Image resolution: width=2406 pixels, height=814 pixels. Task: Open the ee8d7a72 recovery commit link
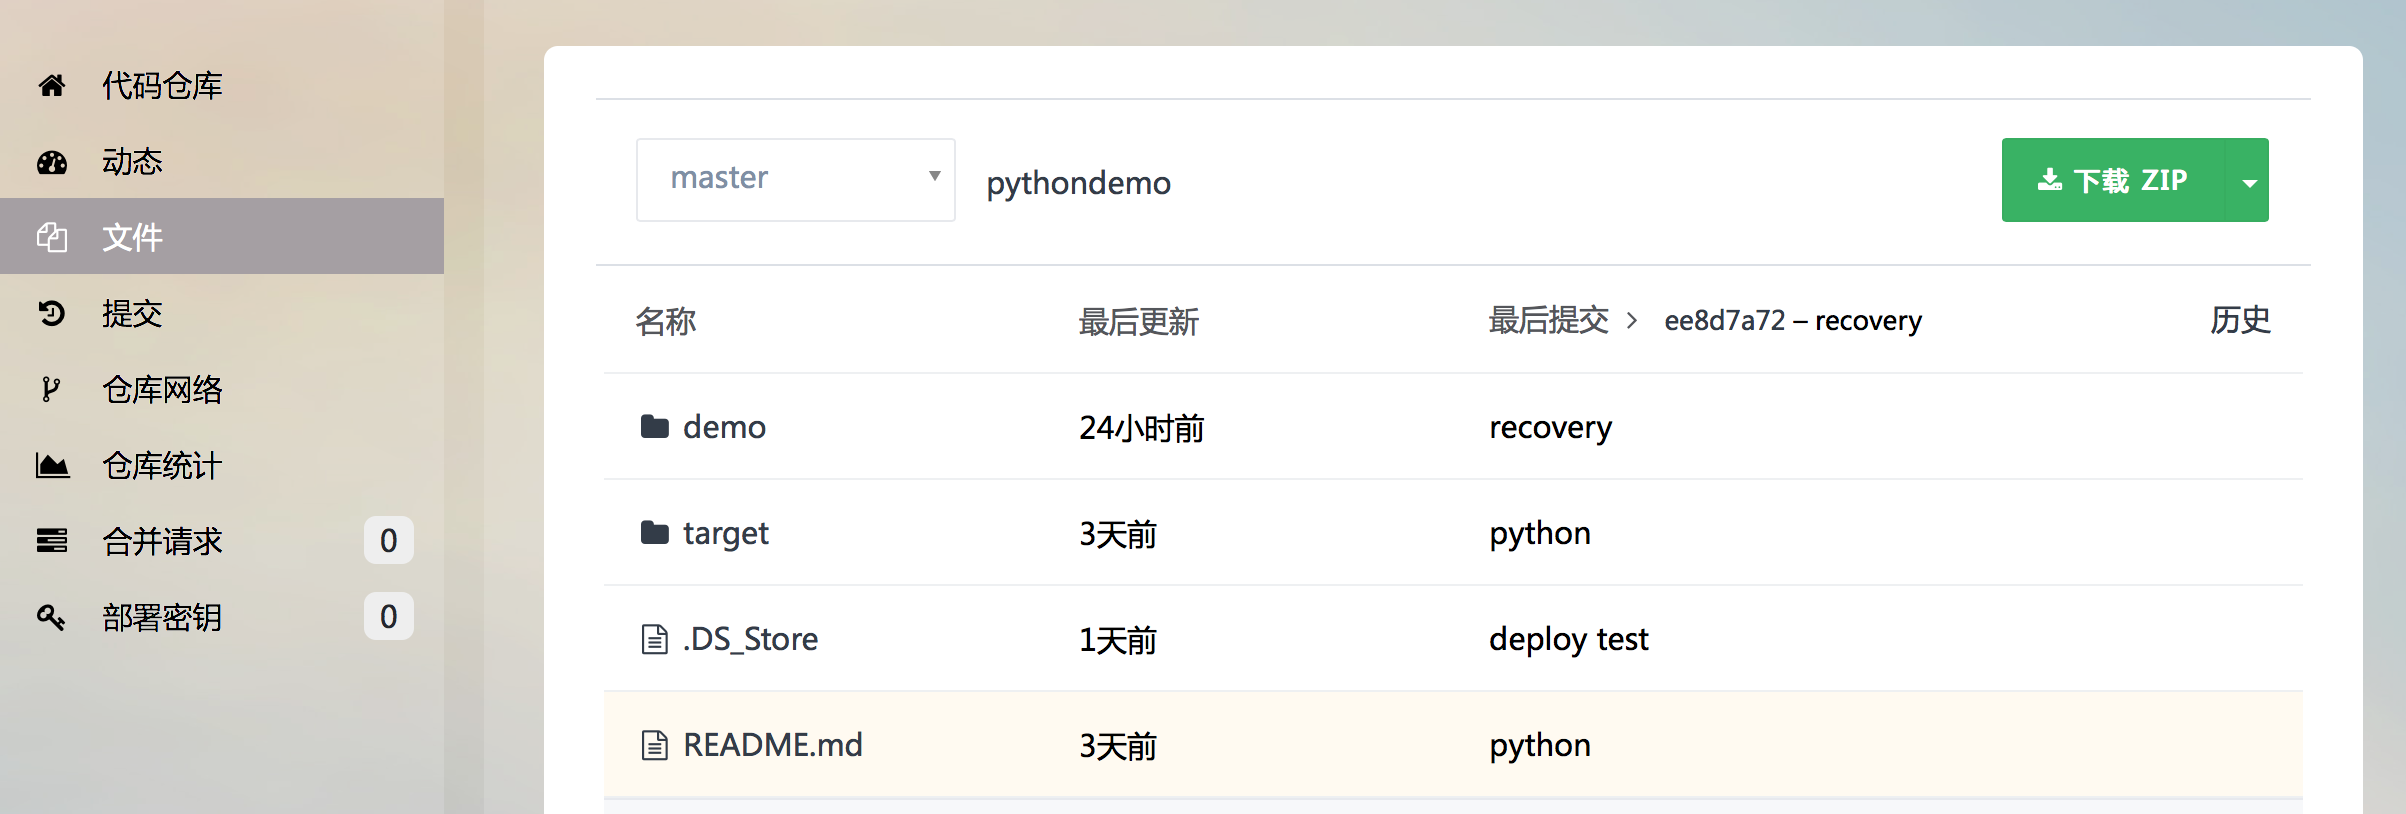1792,321
